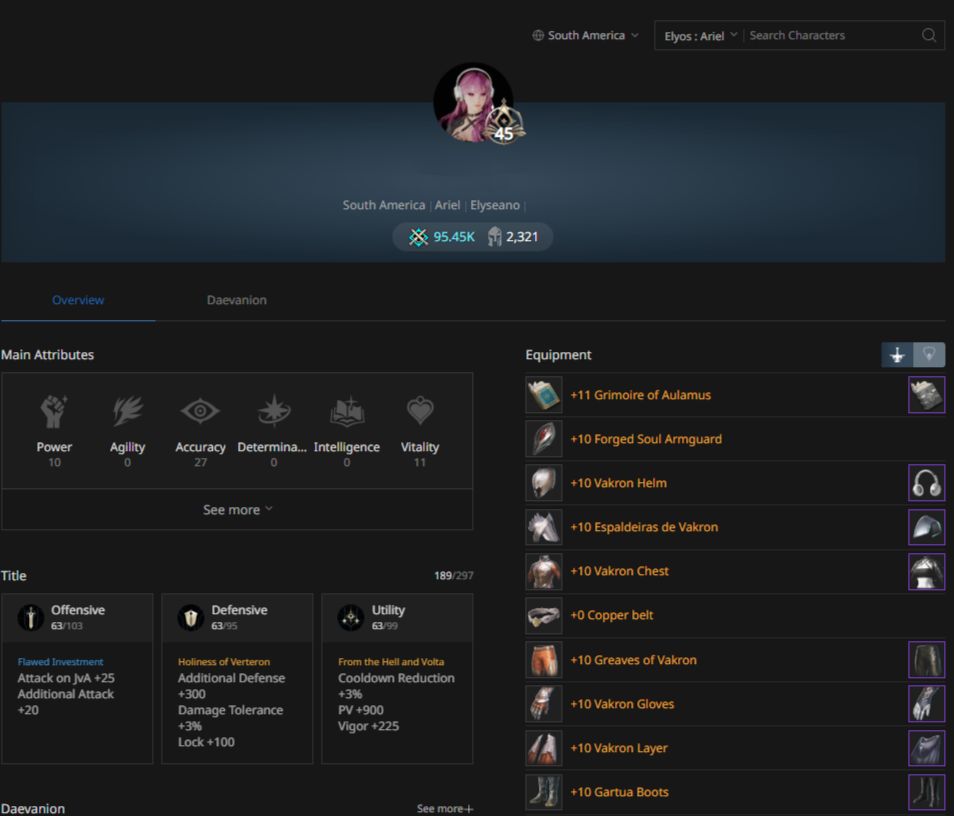Click the 189/297 title count

click(454, 576)
